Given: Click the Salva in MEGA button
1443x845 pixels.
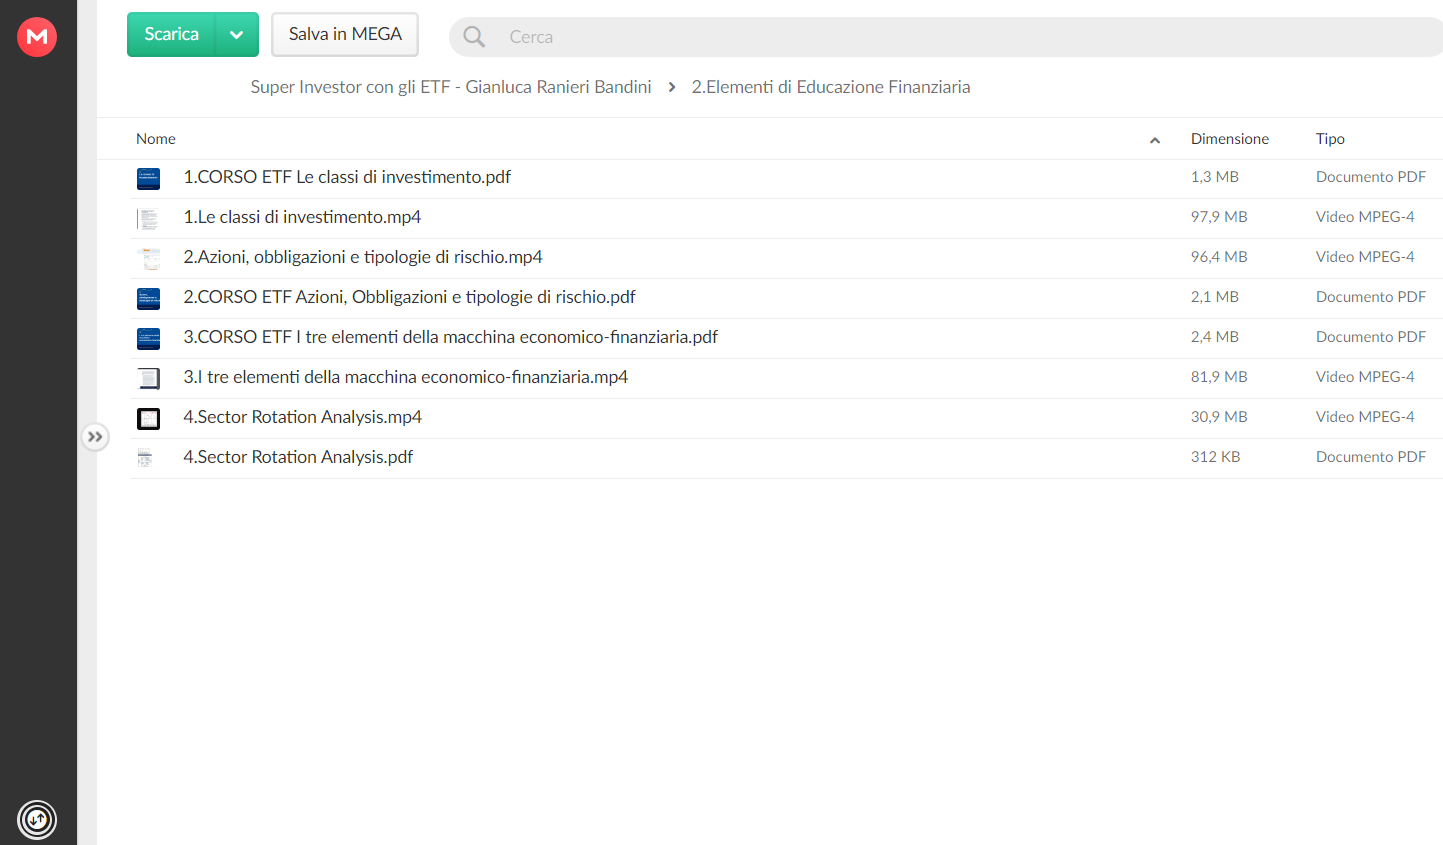Looking at the screenshot, I should click(345, 35).
